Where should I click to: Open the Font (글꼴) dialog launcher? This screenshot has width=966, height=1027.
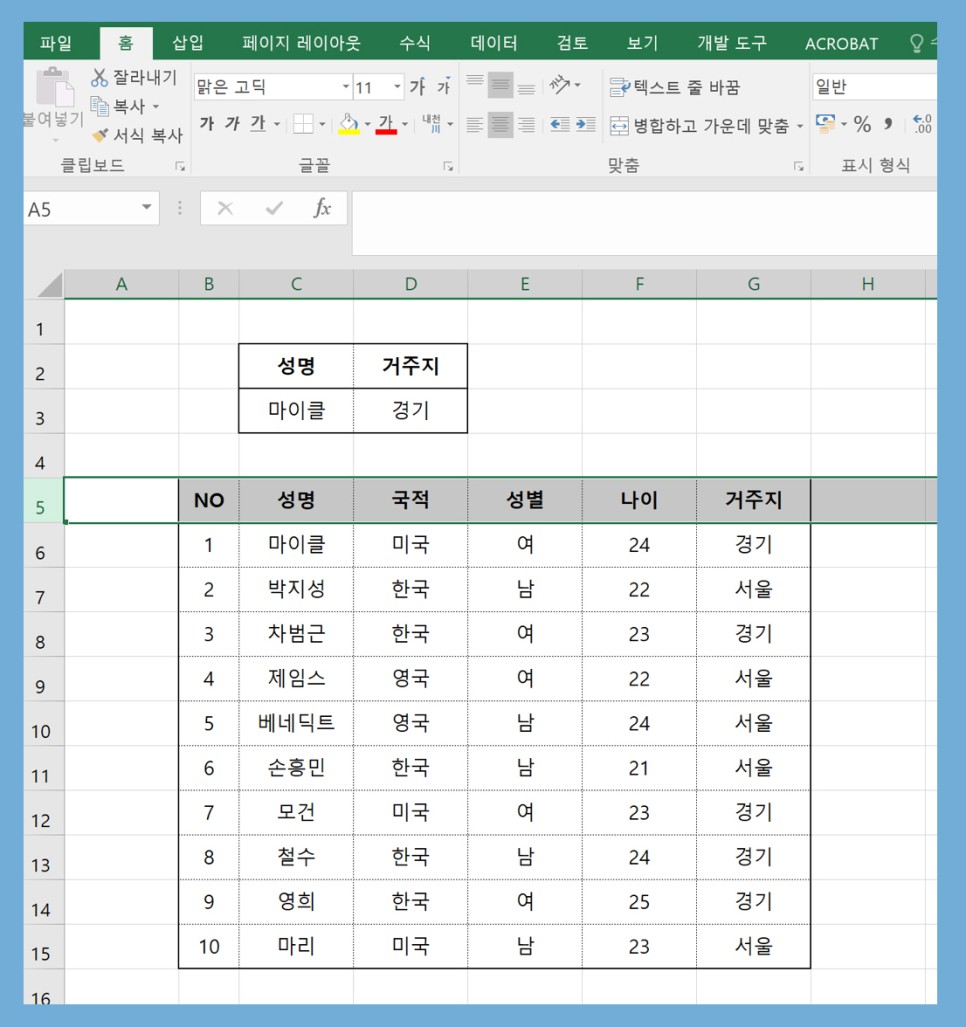pos(448,167)
